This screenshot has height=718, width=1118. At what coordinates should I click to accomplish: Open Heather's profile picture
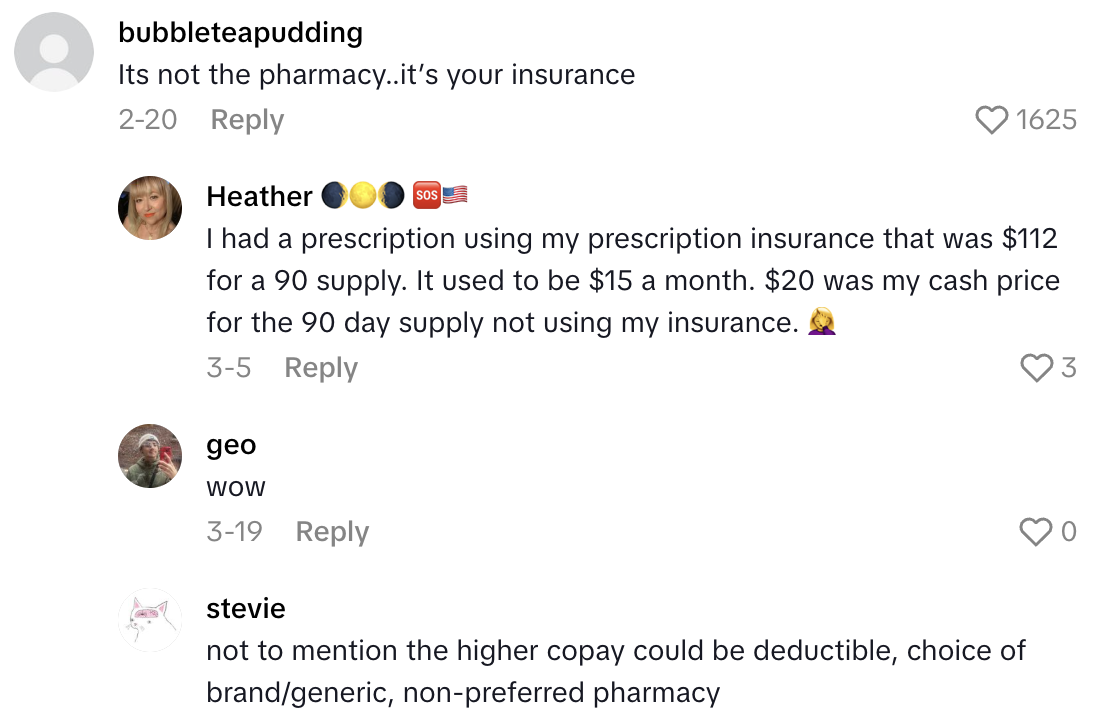click(x=150, y=209)
